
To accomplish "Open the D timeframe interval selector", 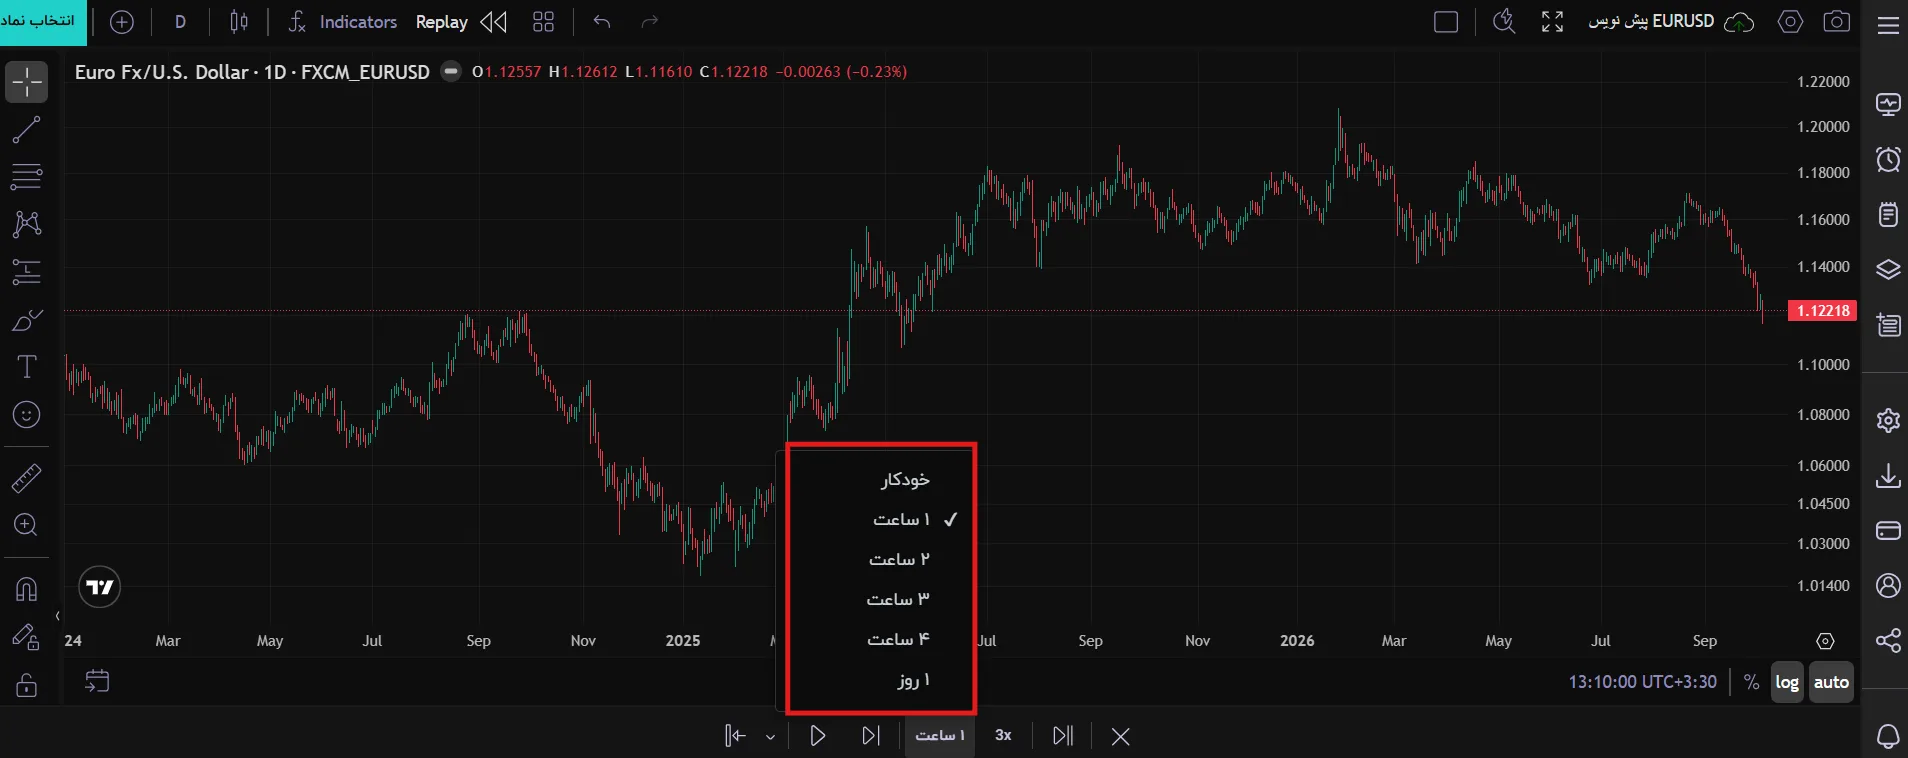I will pos(180,22).
